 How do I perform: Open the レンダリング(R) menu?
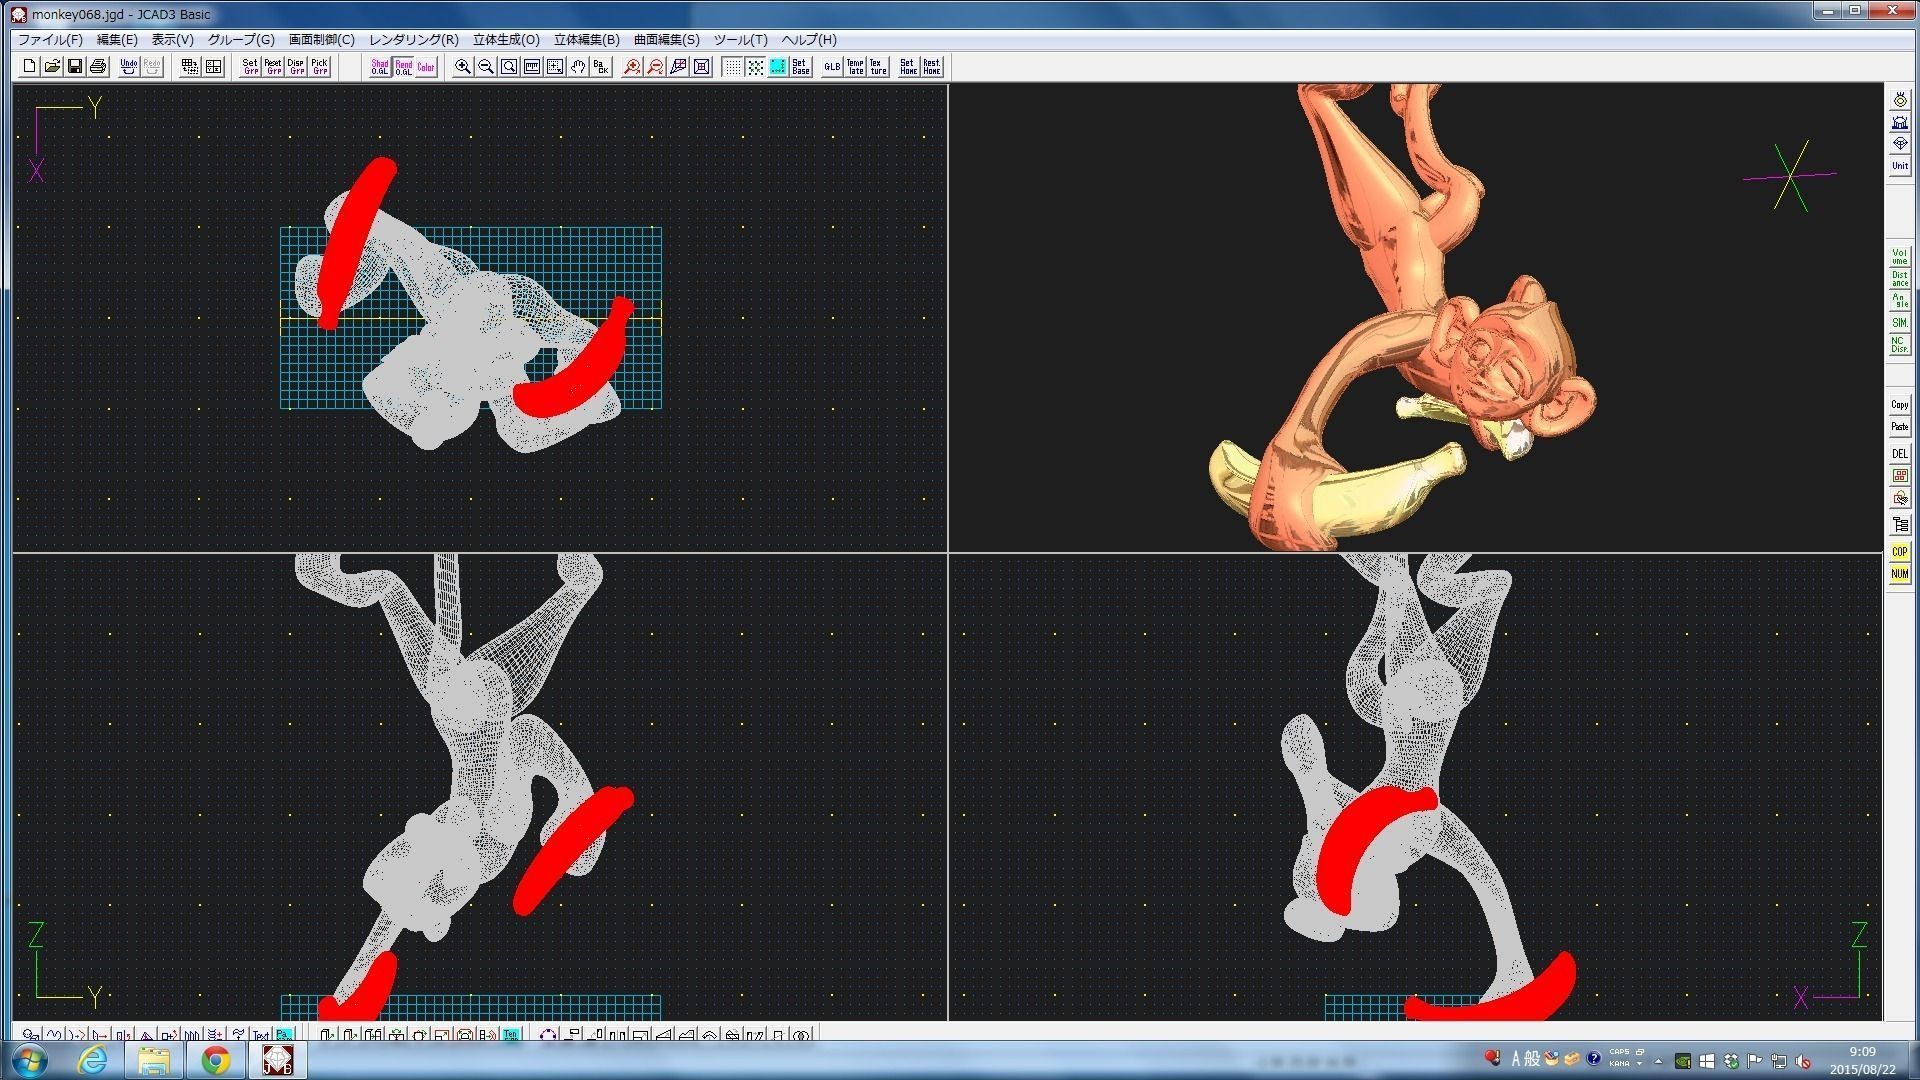point(413,40)
